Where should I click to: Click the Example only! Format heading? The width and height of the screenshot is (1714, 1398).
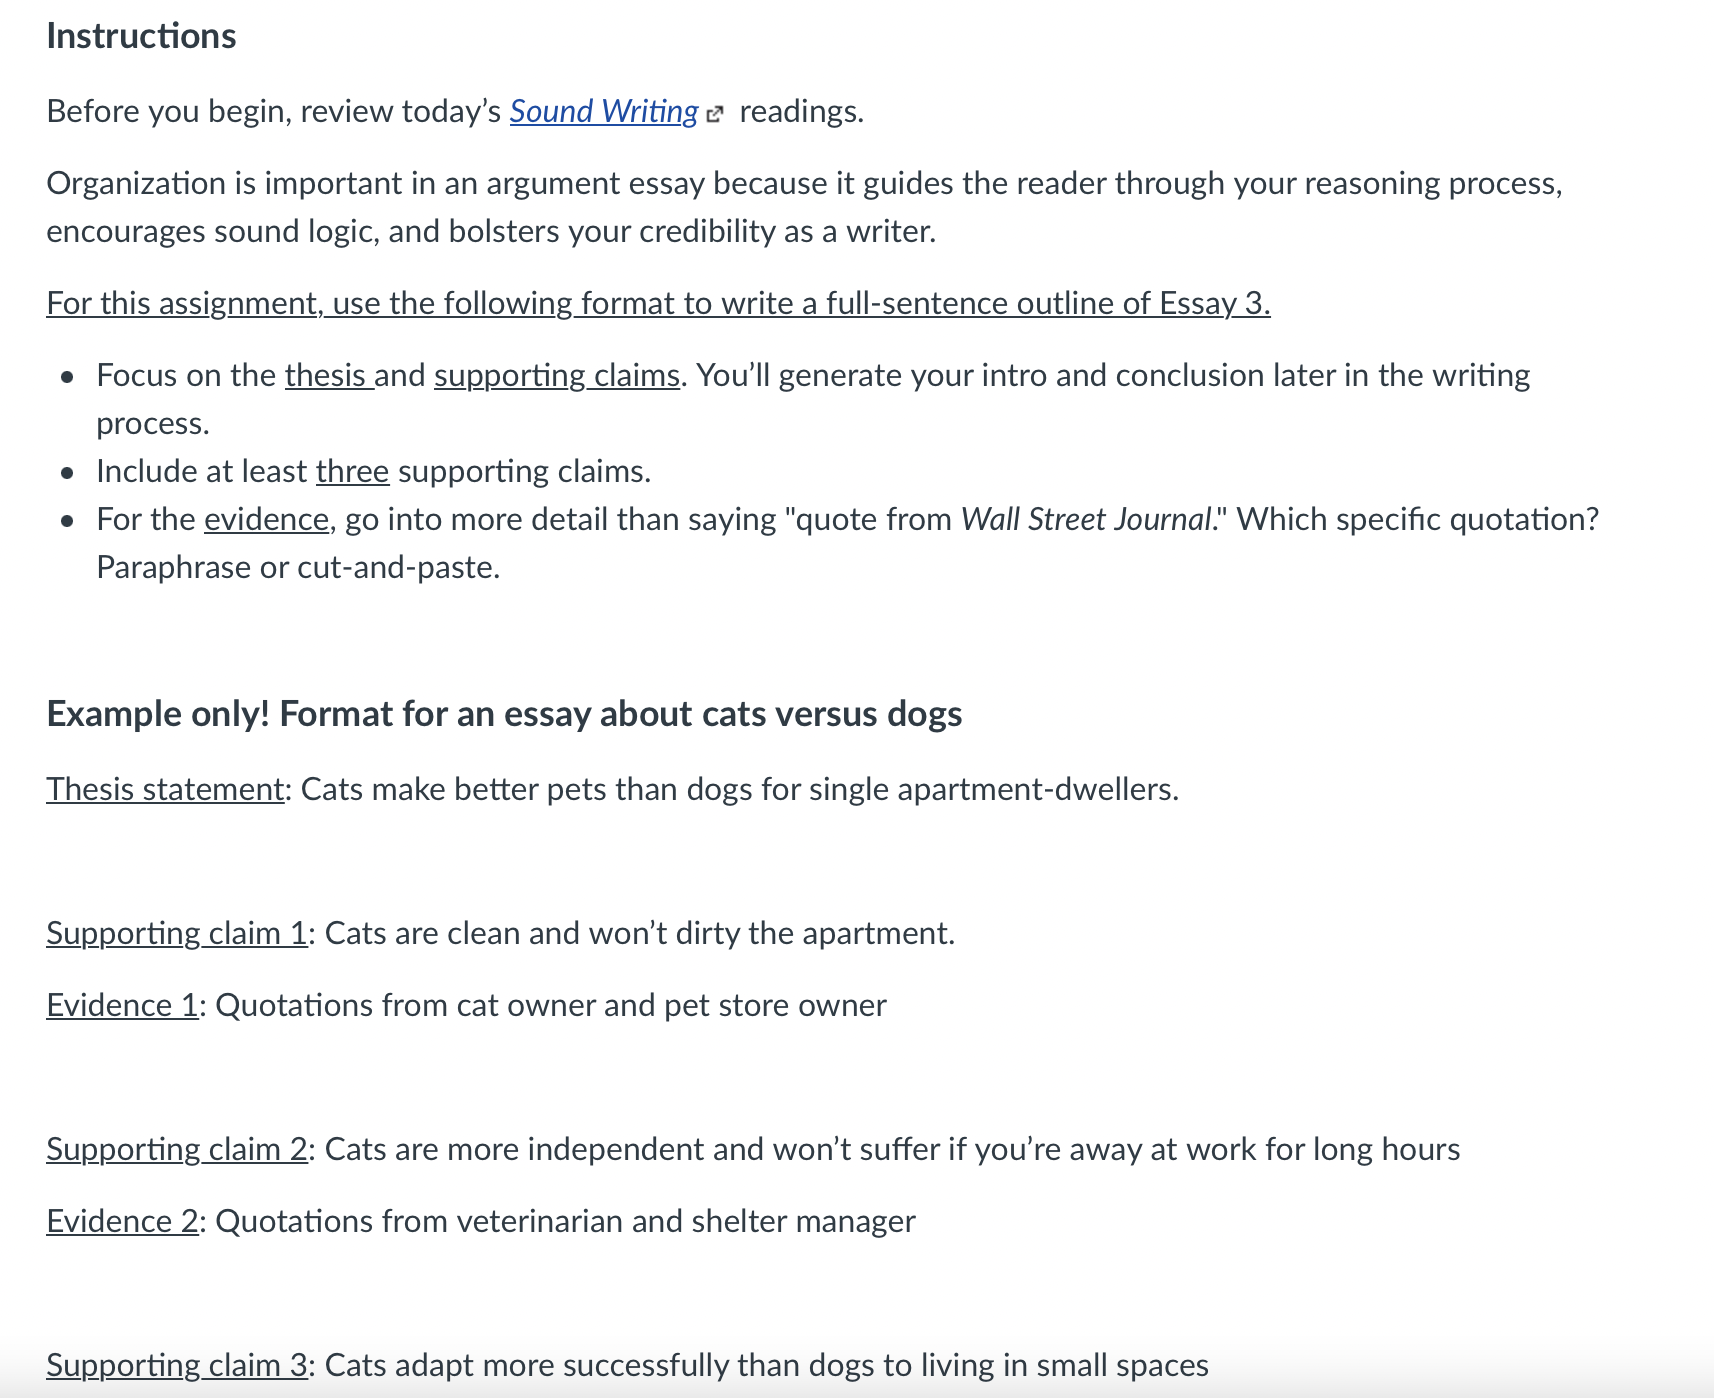[504, 714]
